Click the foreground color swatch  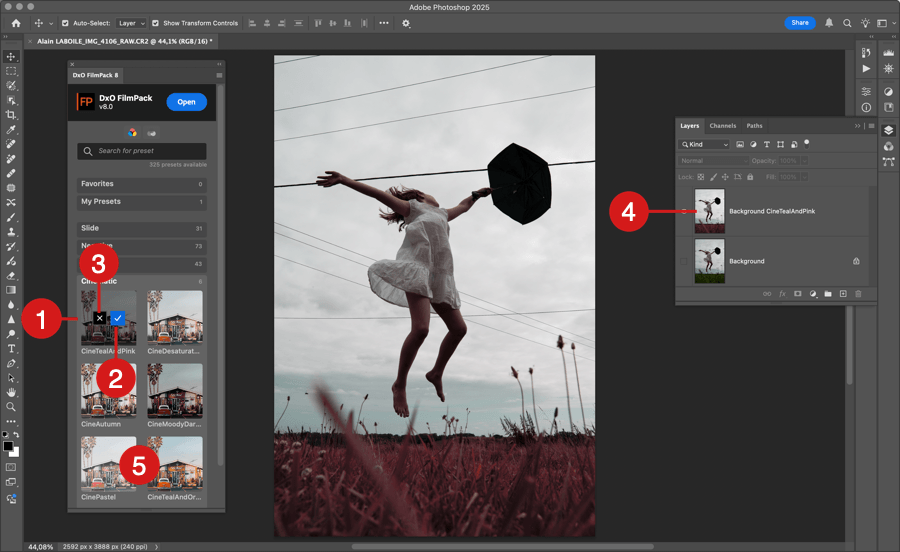click(x=8, y=446)
